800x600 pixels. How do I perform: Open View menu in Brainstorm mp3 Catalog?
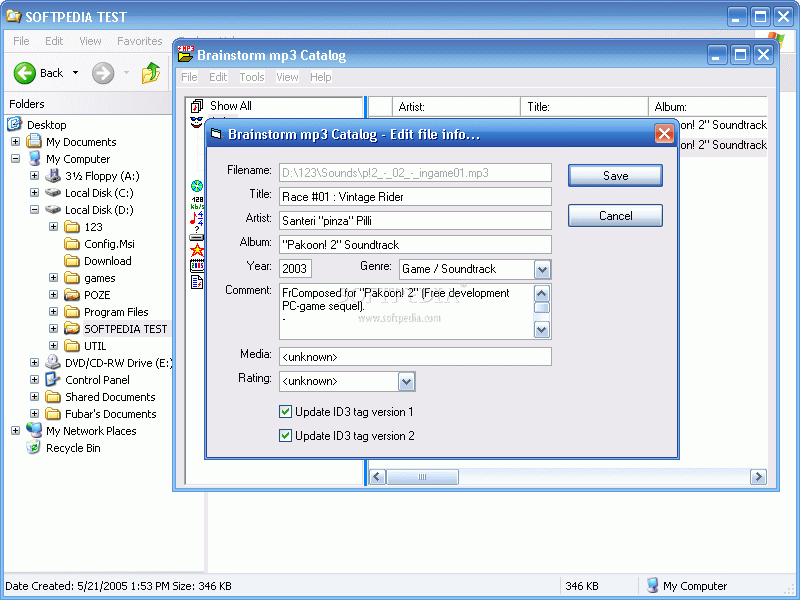(287, 77)
